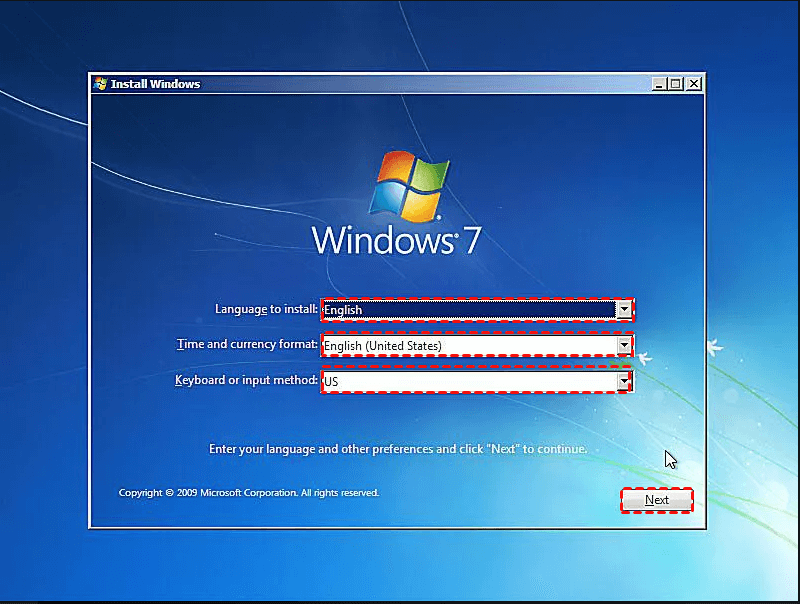Screen dimensions: 800x604
Task: Maximize the Install Windows dialog
Action: (x=676, y=84)
